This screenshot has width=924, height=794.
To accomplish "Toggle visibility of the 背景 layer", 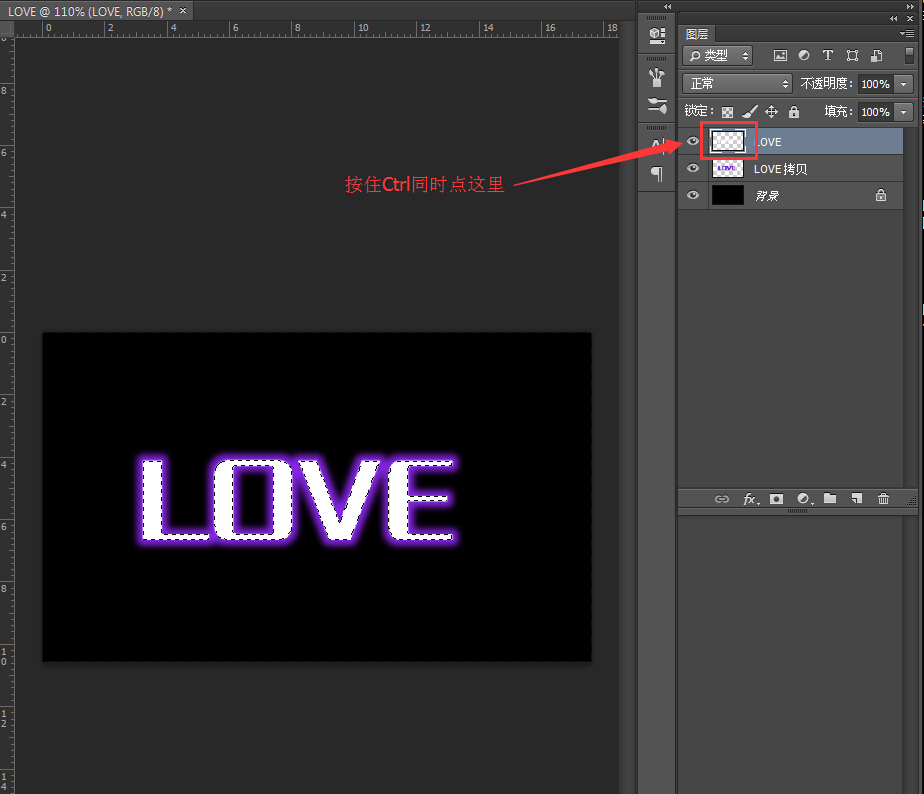I will pyautogui.click(x=693, y=196).
